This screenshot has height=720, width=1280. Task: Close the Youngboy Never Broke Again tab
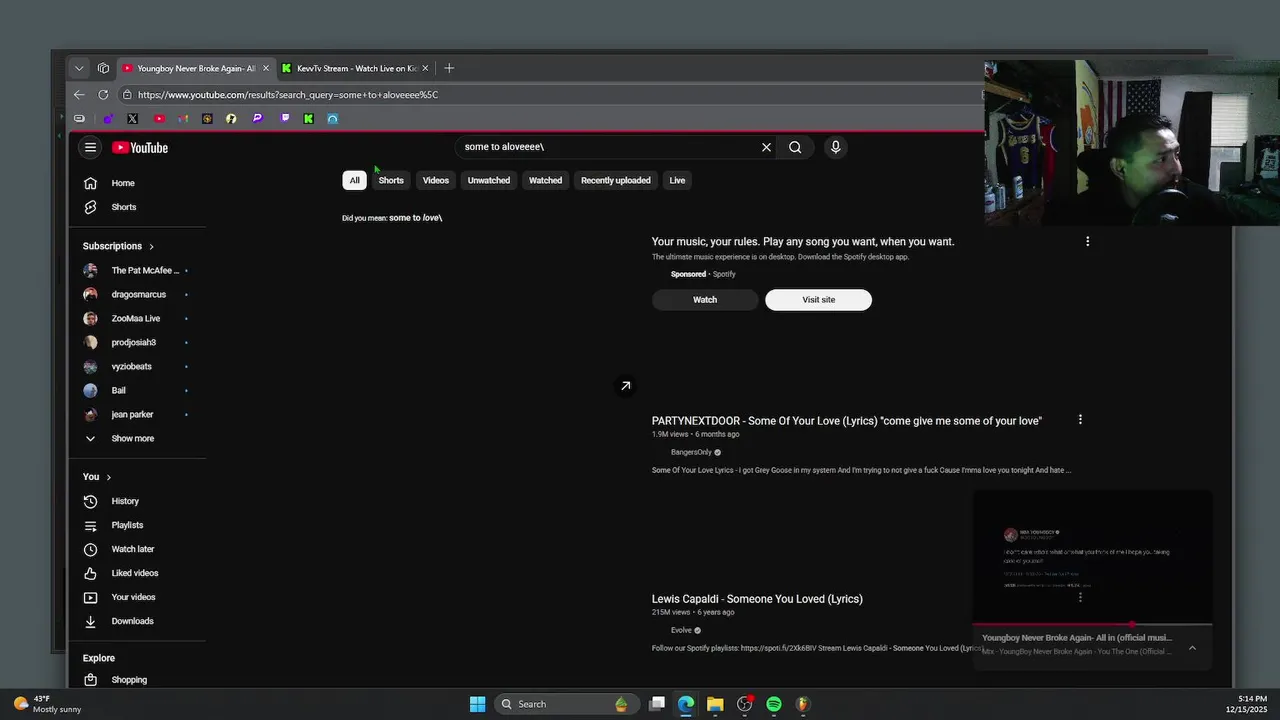[x=266, y=68]
